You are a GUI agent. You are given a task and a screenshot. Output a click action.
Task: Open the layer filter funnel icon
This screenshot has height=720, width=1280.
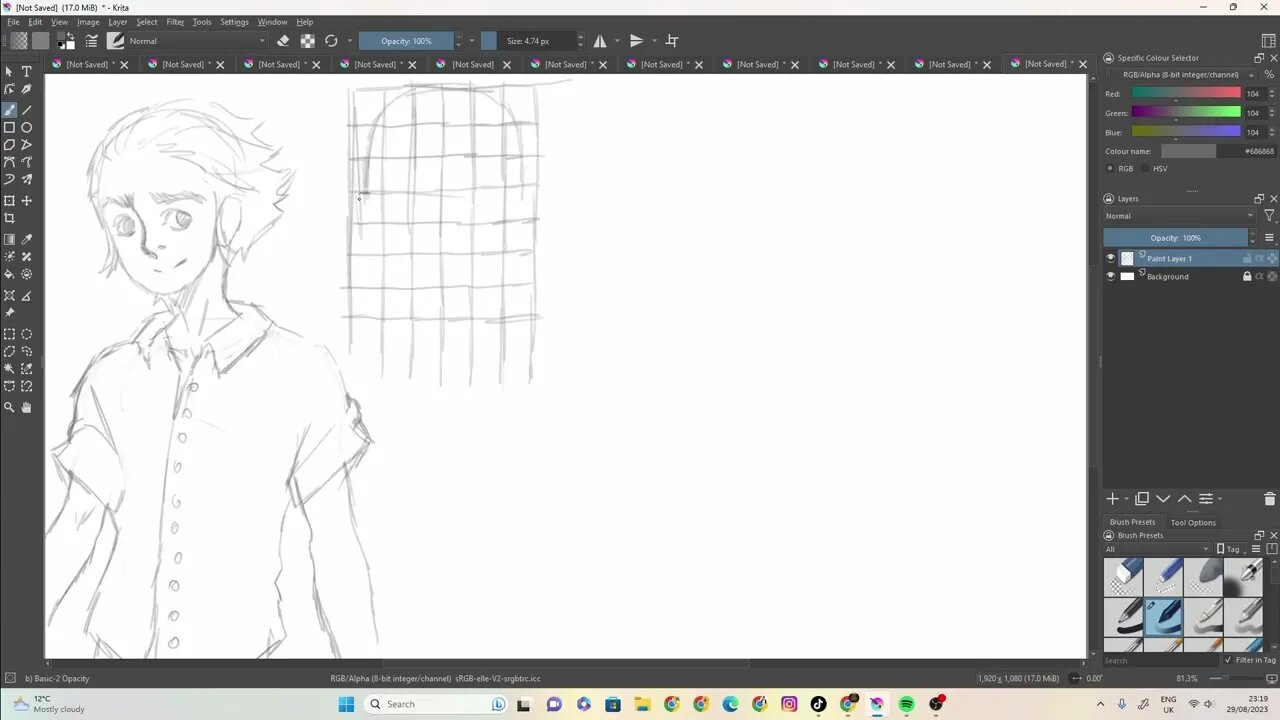click(x=1269, y=216)
